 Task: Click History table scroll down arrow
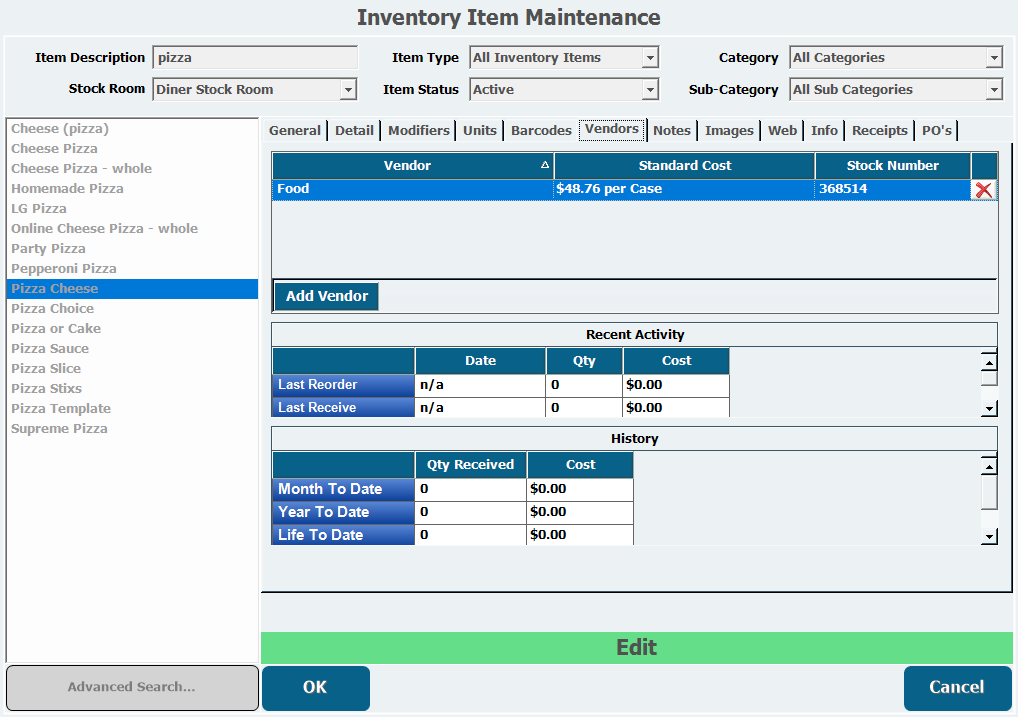[x=989, y=537]
